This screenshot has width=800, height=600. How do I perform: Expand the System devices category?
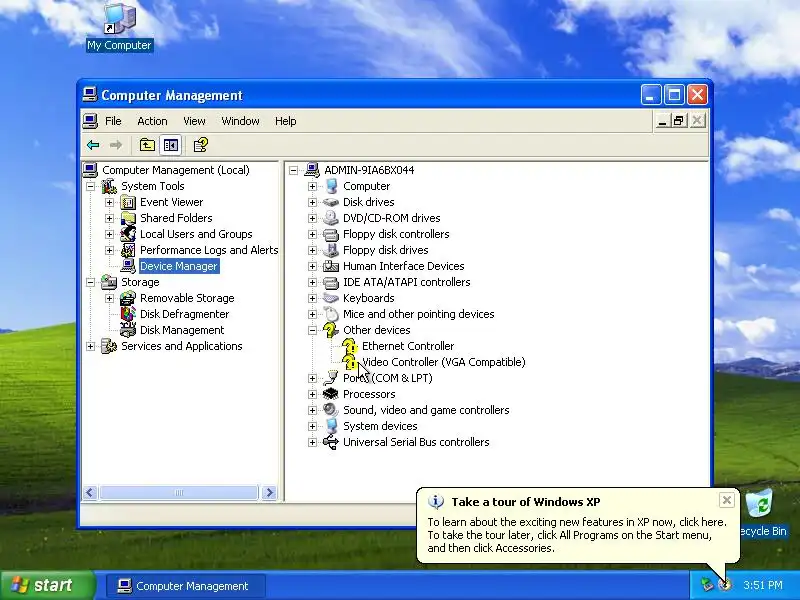tap(312, 427)
